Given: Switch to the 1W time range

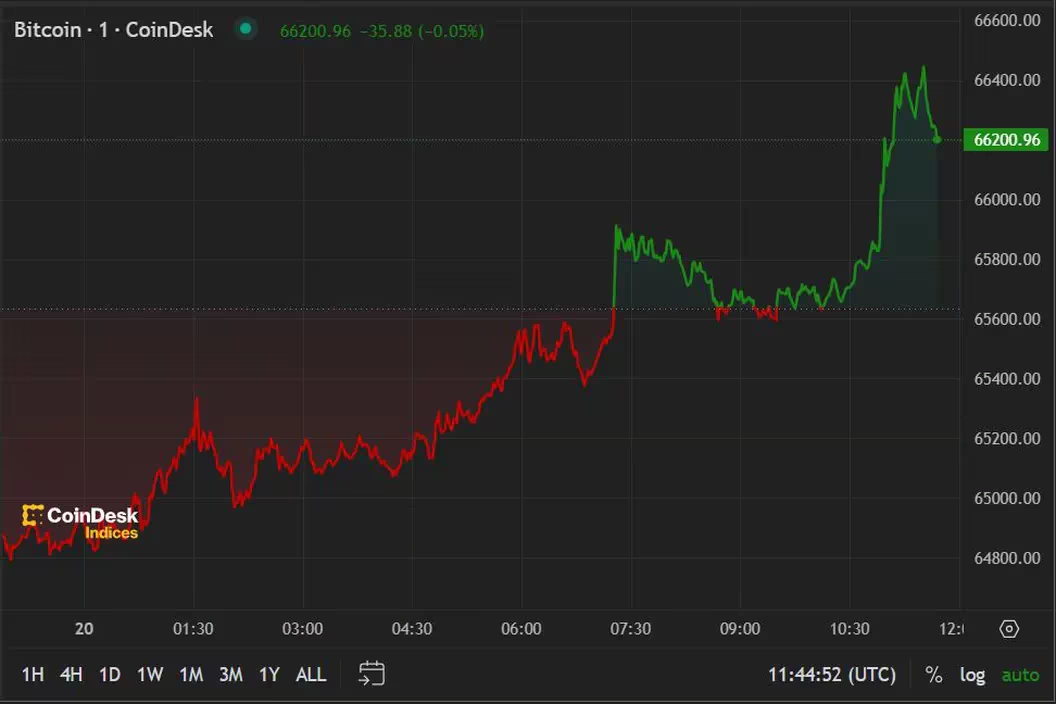Looking at the screenshot, I should point(150,675).
